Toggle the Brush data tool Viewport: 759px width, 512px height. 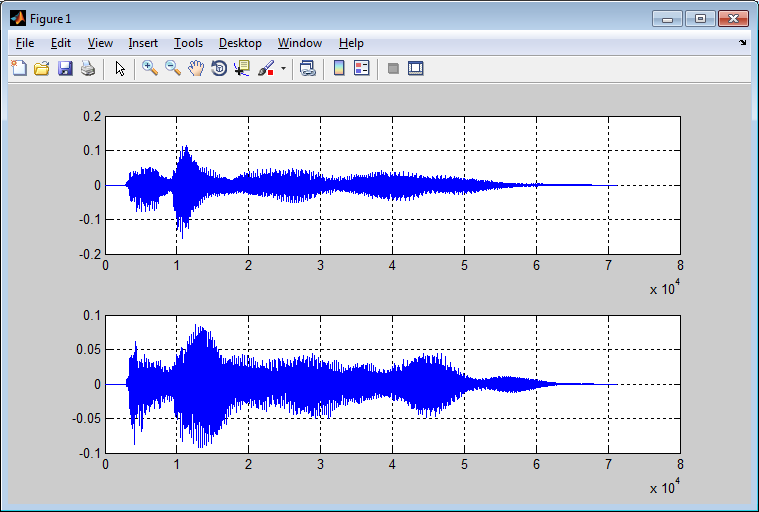tap(266, 69)
